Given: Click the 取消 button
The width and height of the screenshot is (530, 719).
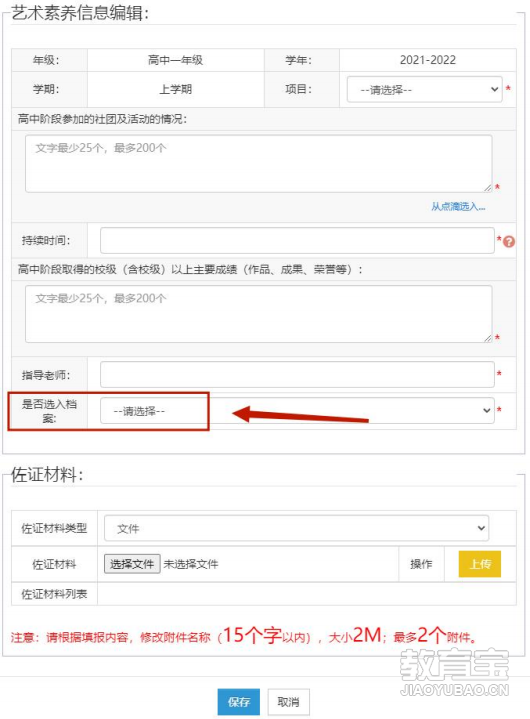Looking at the screenshot, I should [x=288, y=702].
